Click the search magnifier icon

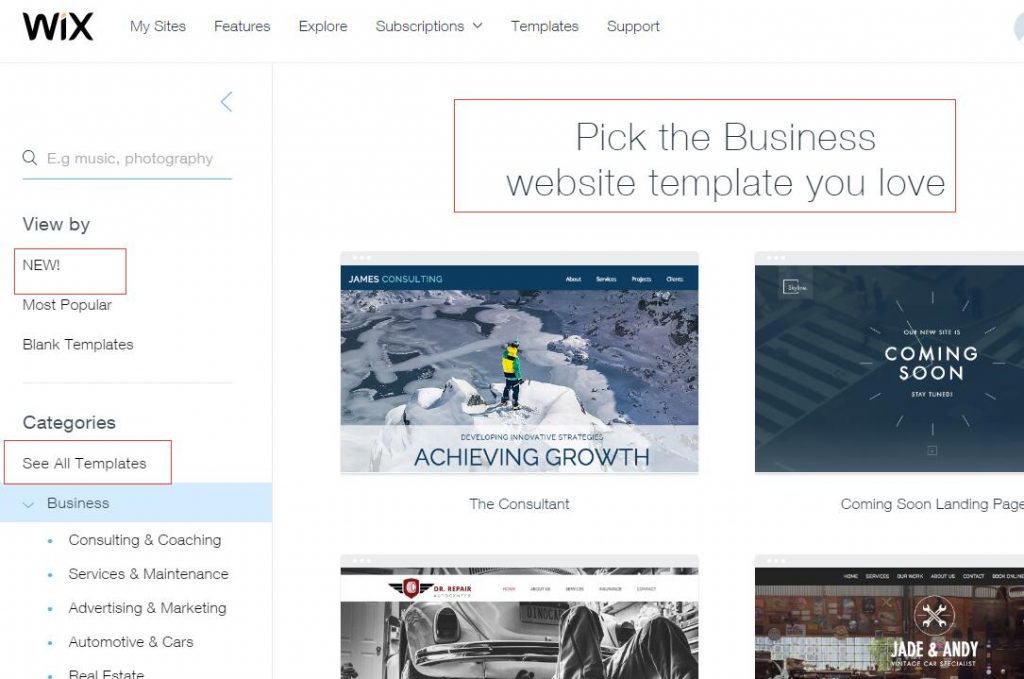29,158
